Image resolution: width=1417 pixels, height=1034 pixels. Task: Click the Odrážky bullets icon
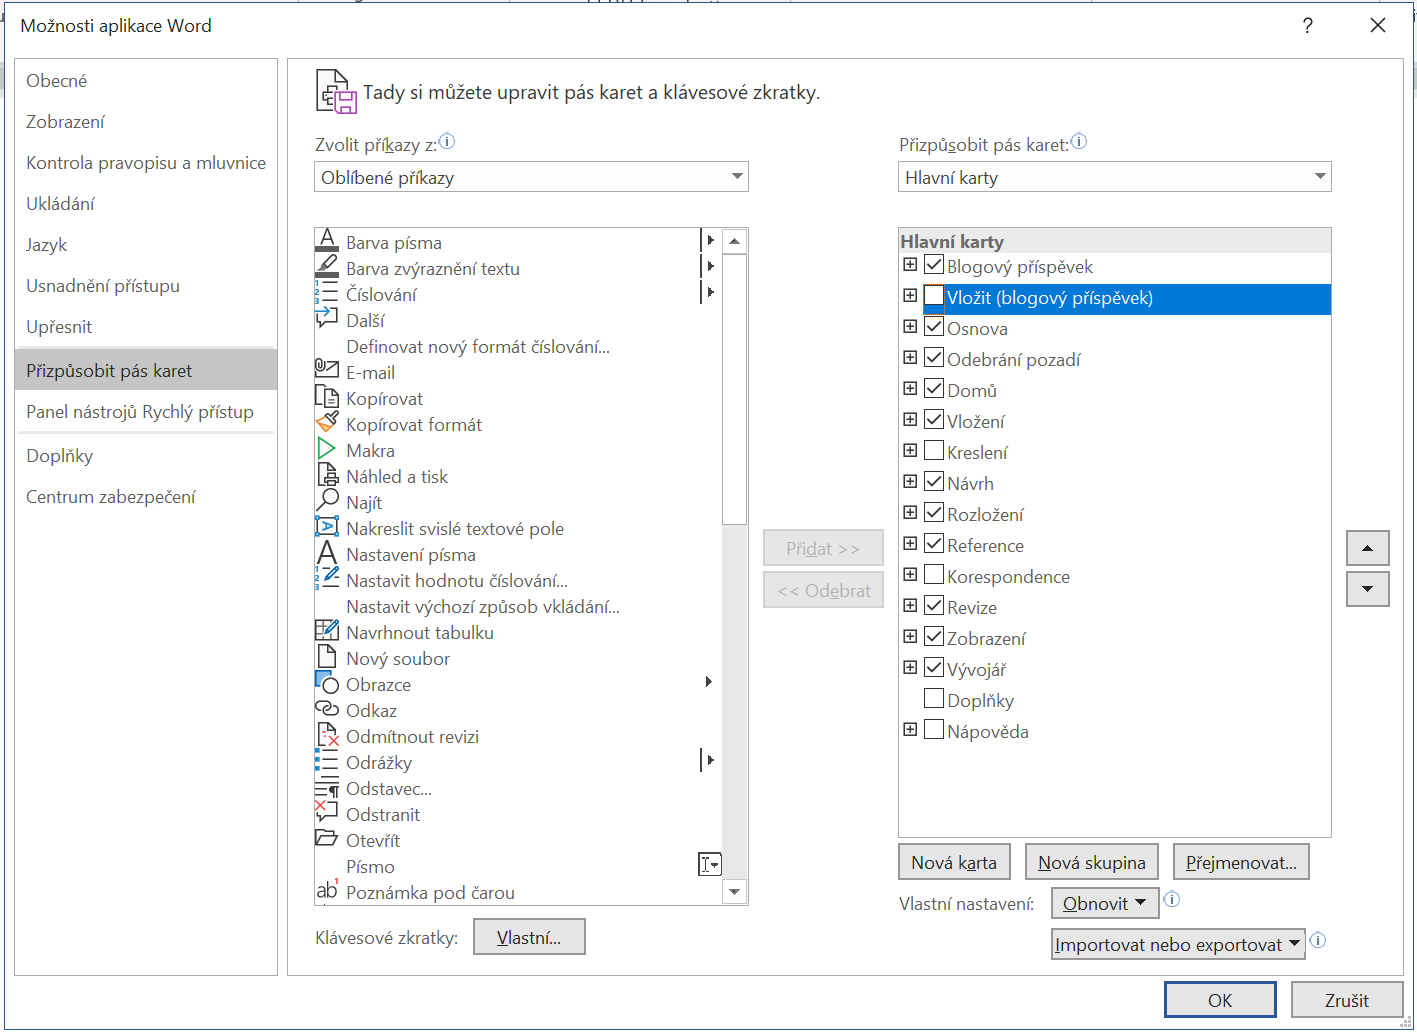tap(327, 761)
